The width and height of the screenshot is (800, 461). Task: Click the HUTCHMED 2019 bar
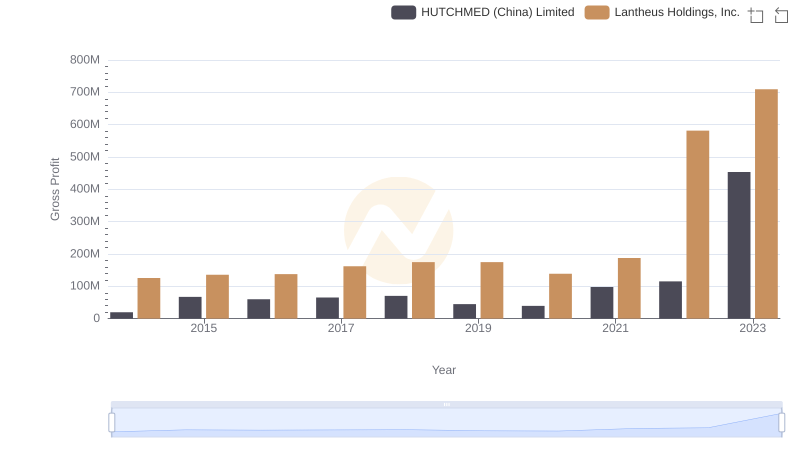pyautogui.click(x=464, y=312)
